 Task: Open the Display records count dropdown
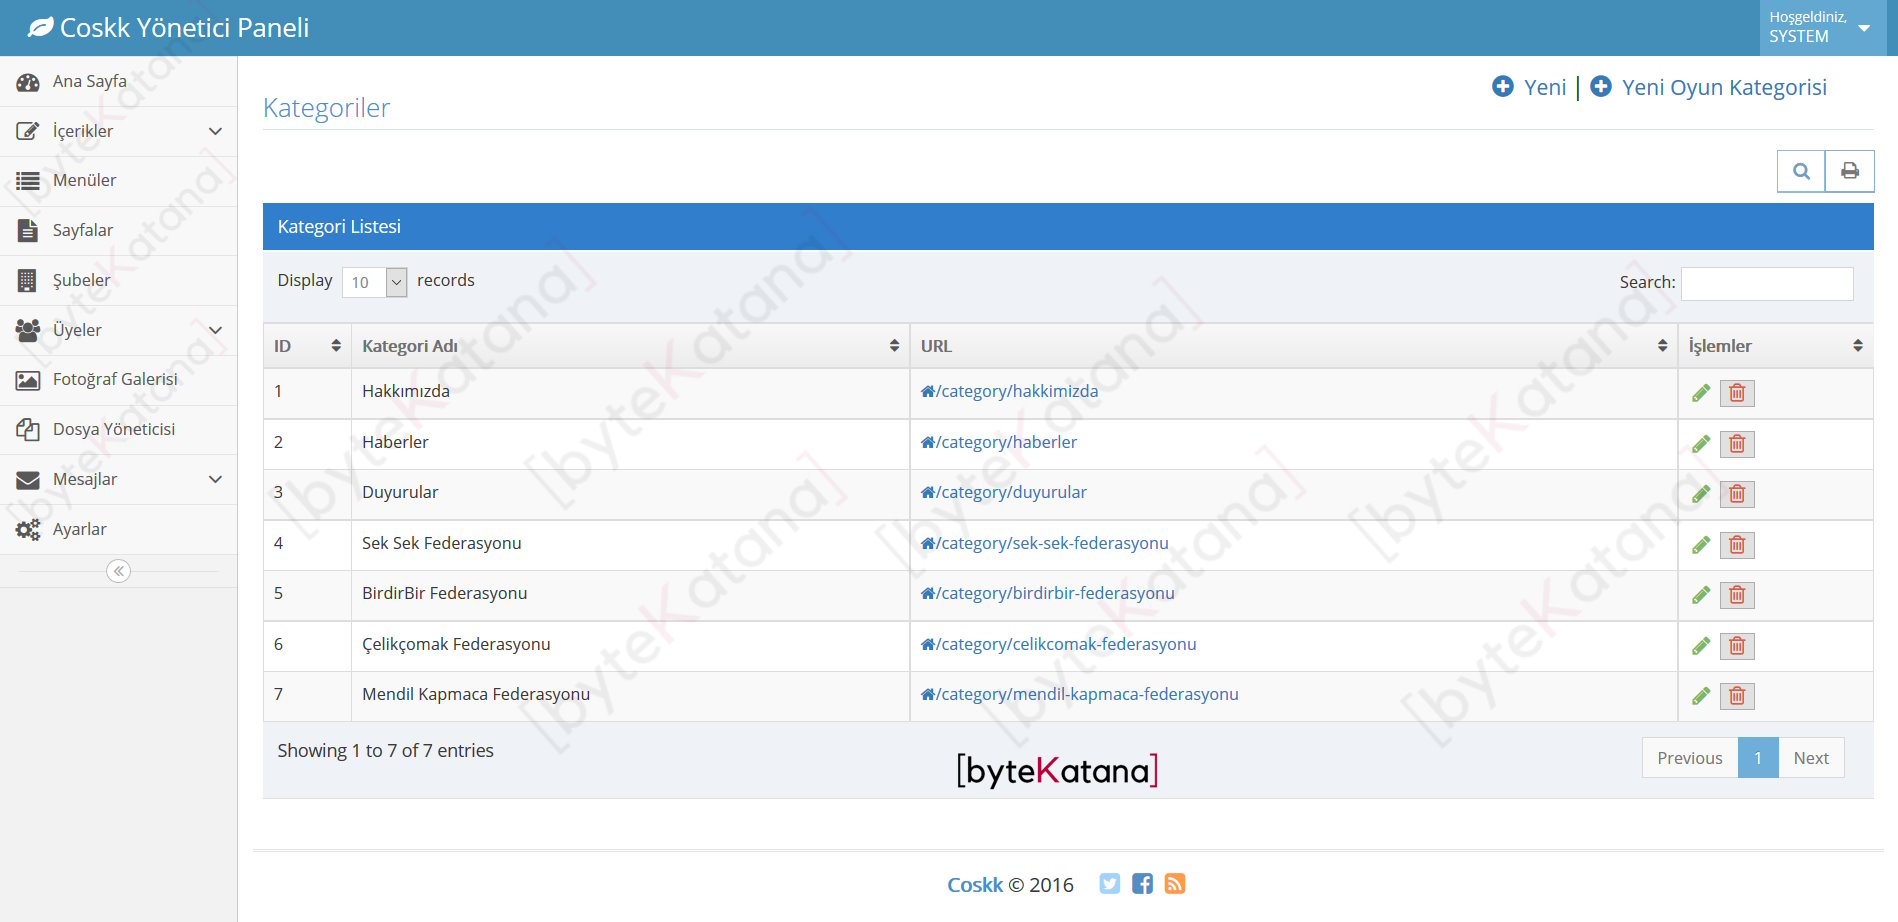coord(374,282)
